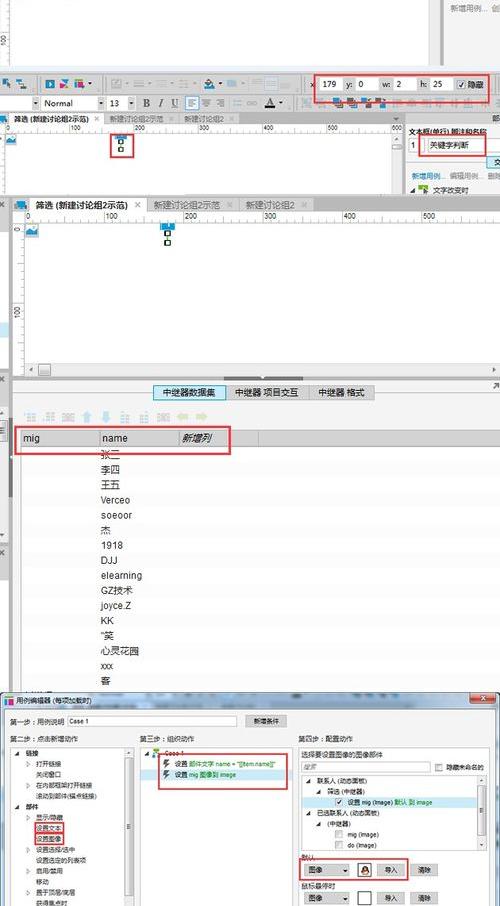The width and height of the screenshot is (500, 906).
Task: Select the 设置 mig 图像到 image action
Action: pyautogui.click(x=205, y=774)
